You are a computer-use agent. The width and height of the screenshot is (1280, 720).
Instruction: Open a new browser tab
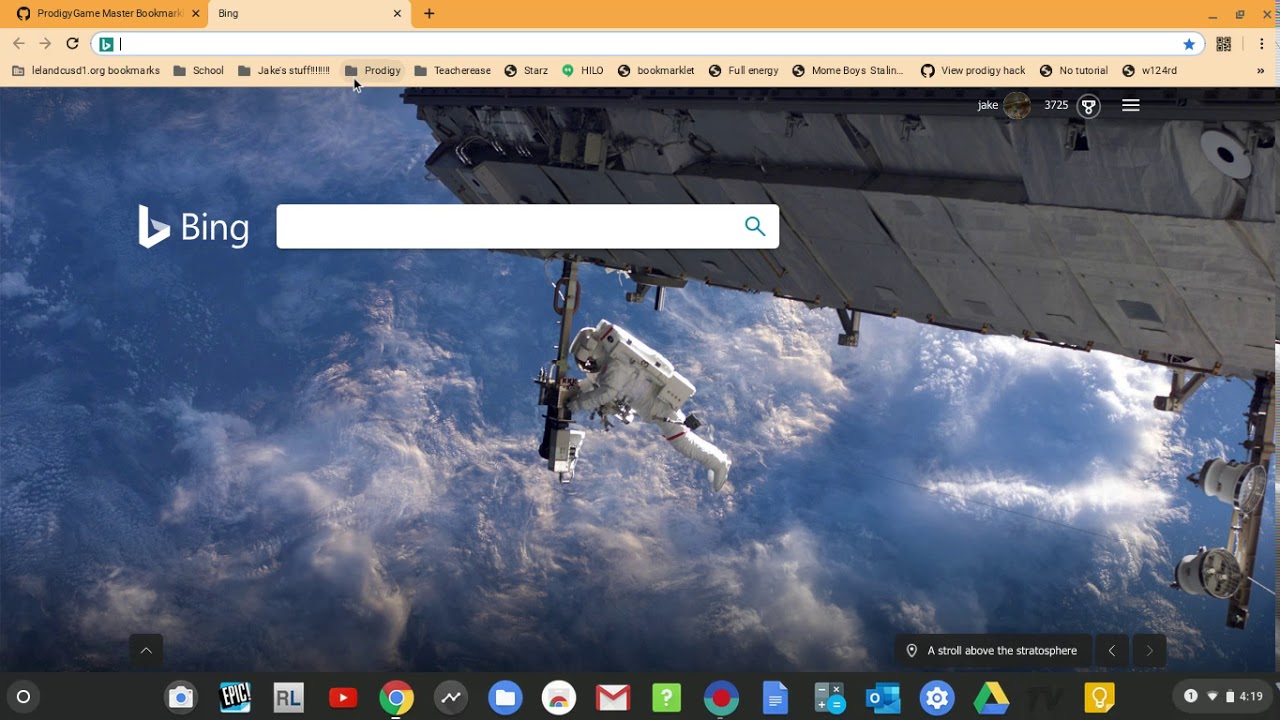point(429,14)
